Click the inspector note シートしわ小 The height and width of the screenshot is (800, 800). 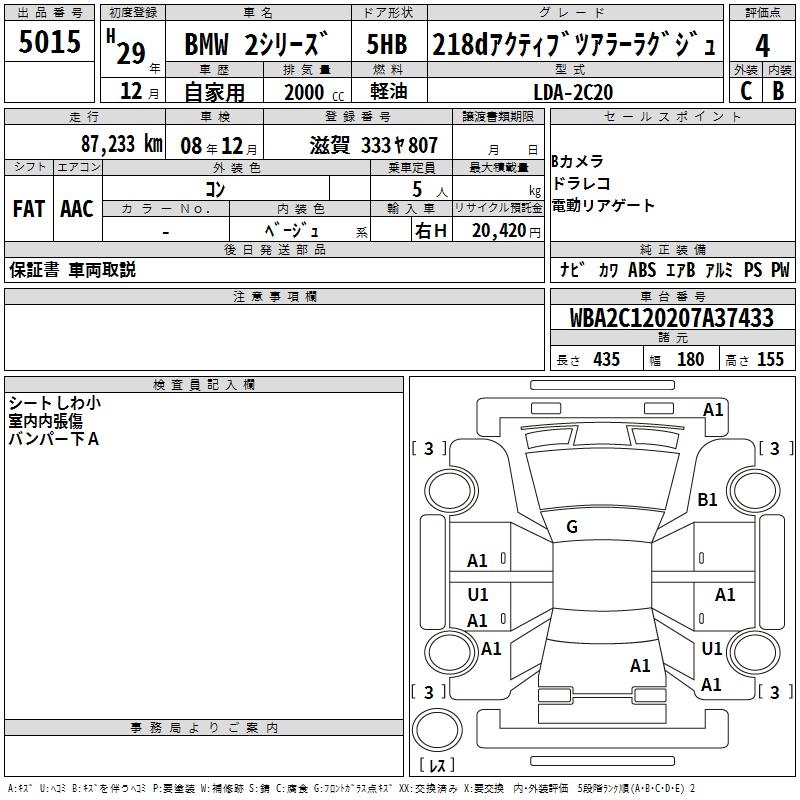point(55,403)
